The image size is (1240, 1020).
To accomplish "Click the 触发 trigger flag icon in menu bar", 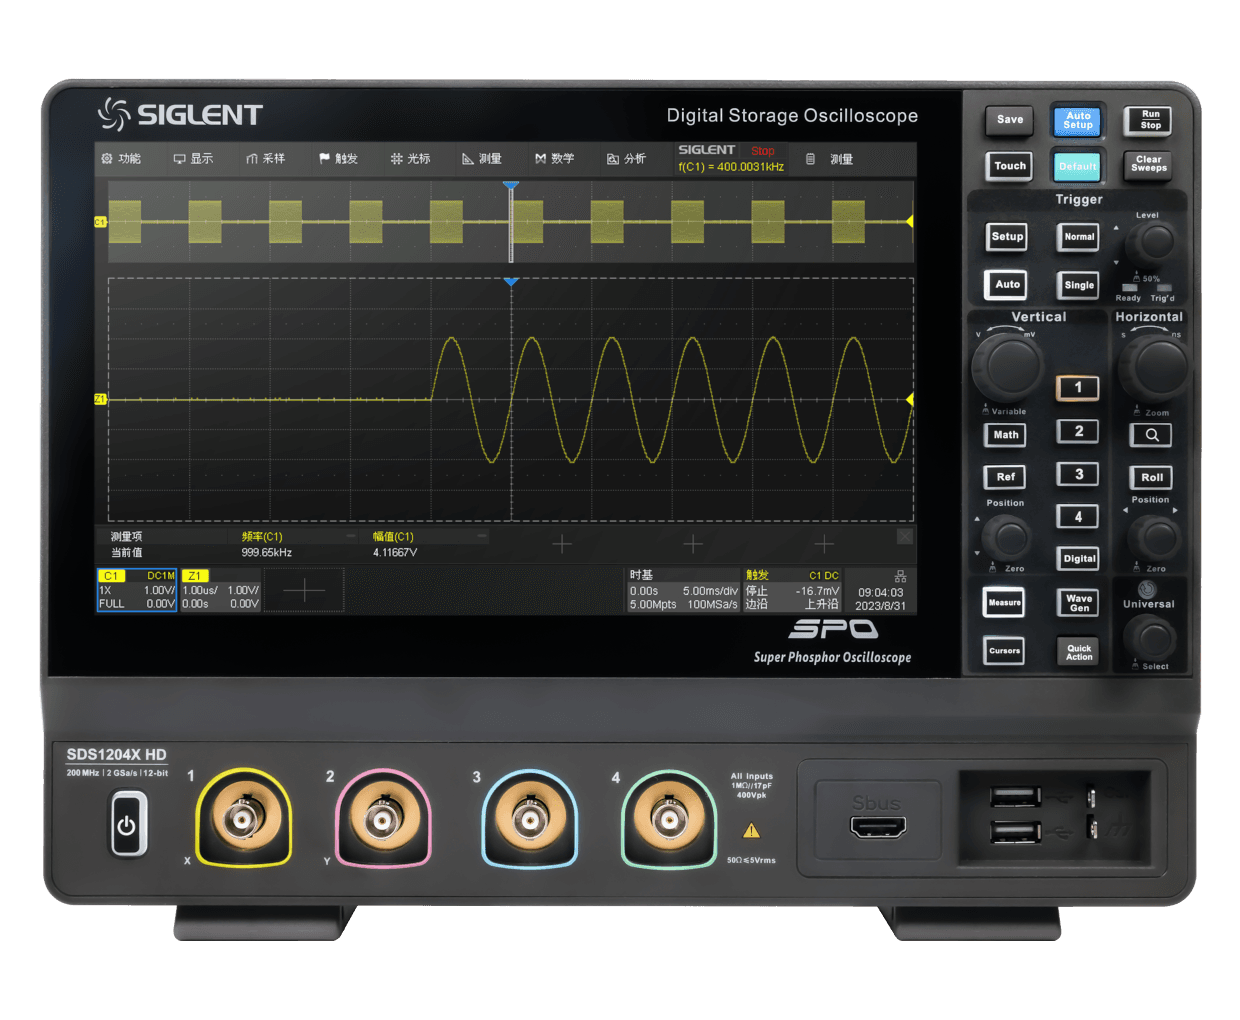I will click(326, 158).
